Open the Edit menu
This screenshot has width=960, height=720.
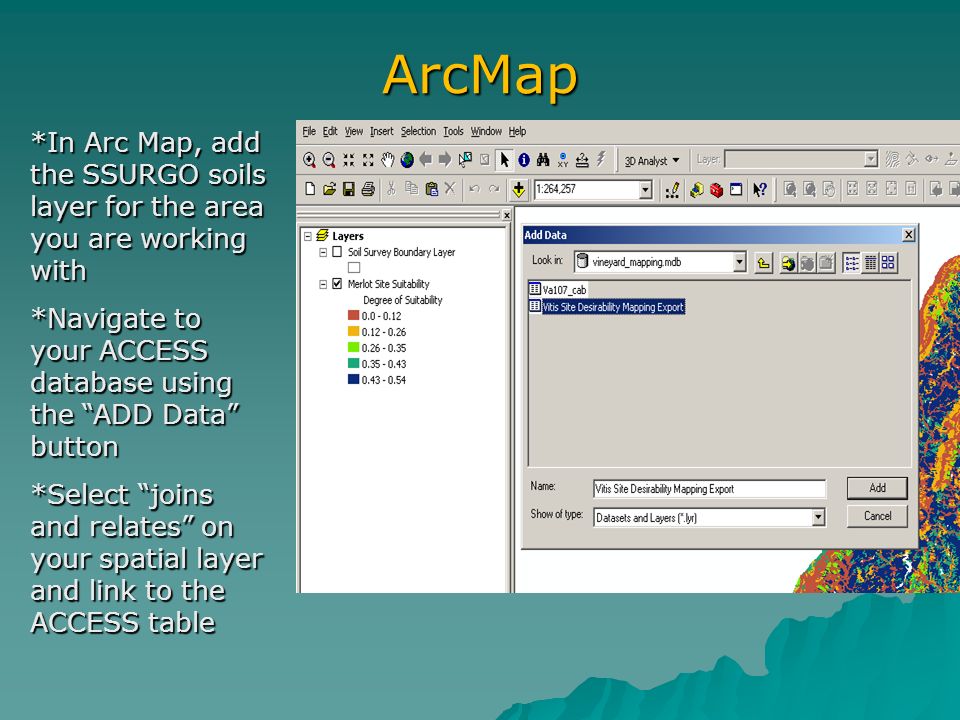(330, 131)
